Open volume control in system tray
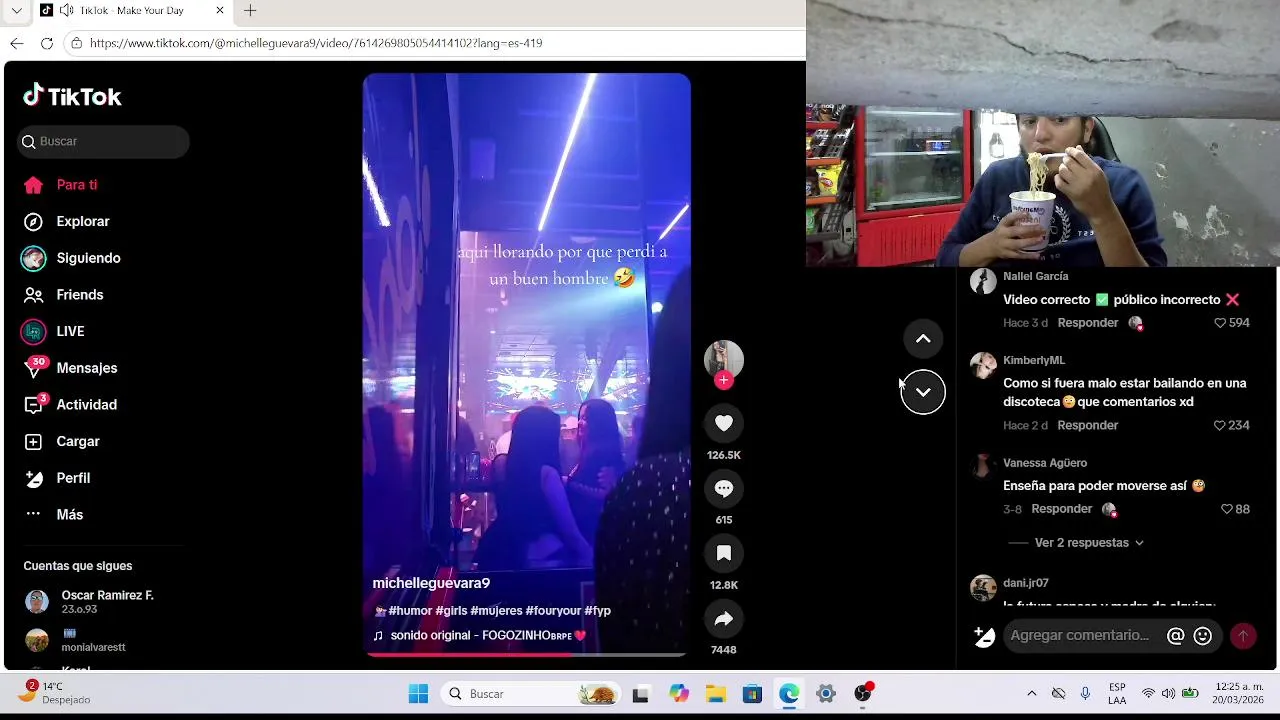The height and width of the screenshot is (720, 1280). [1168, 693]
